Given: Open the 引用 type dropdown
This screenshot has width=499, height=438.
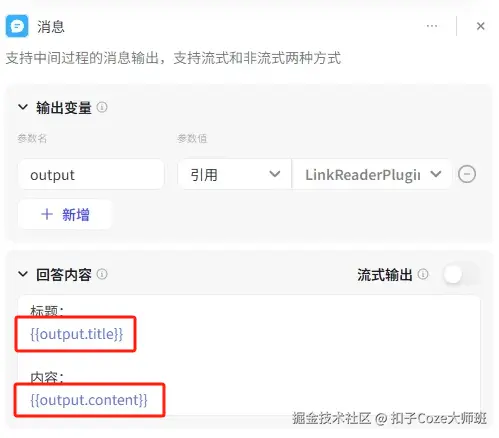Looking at the screenshot, I should 234,174.
